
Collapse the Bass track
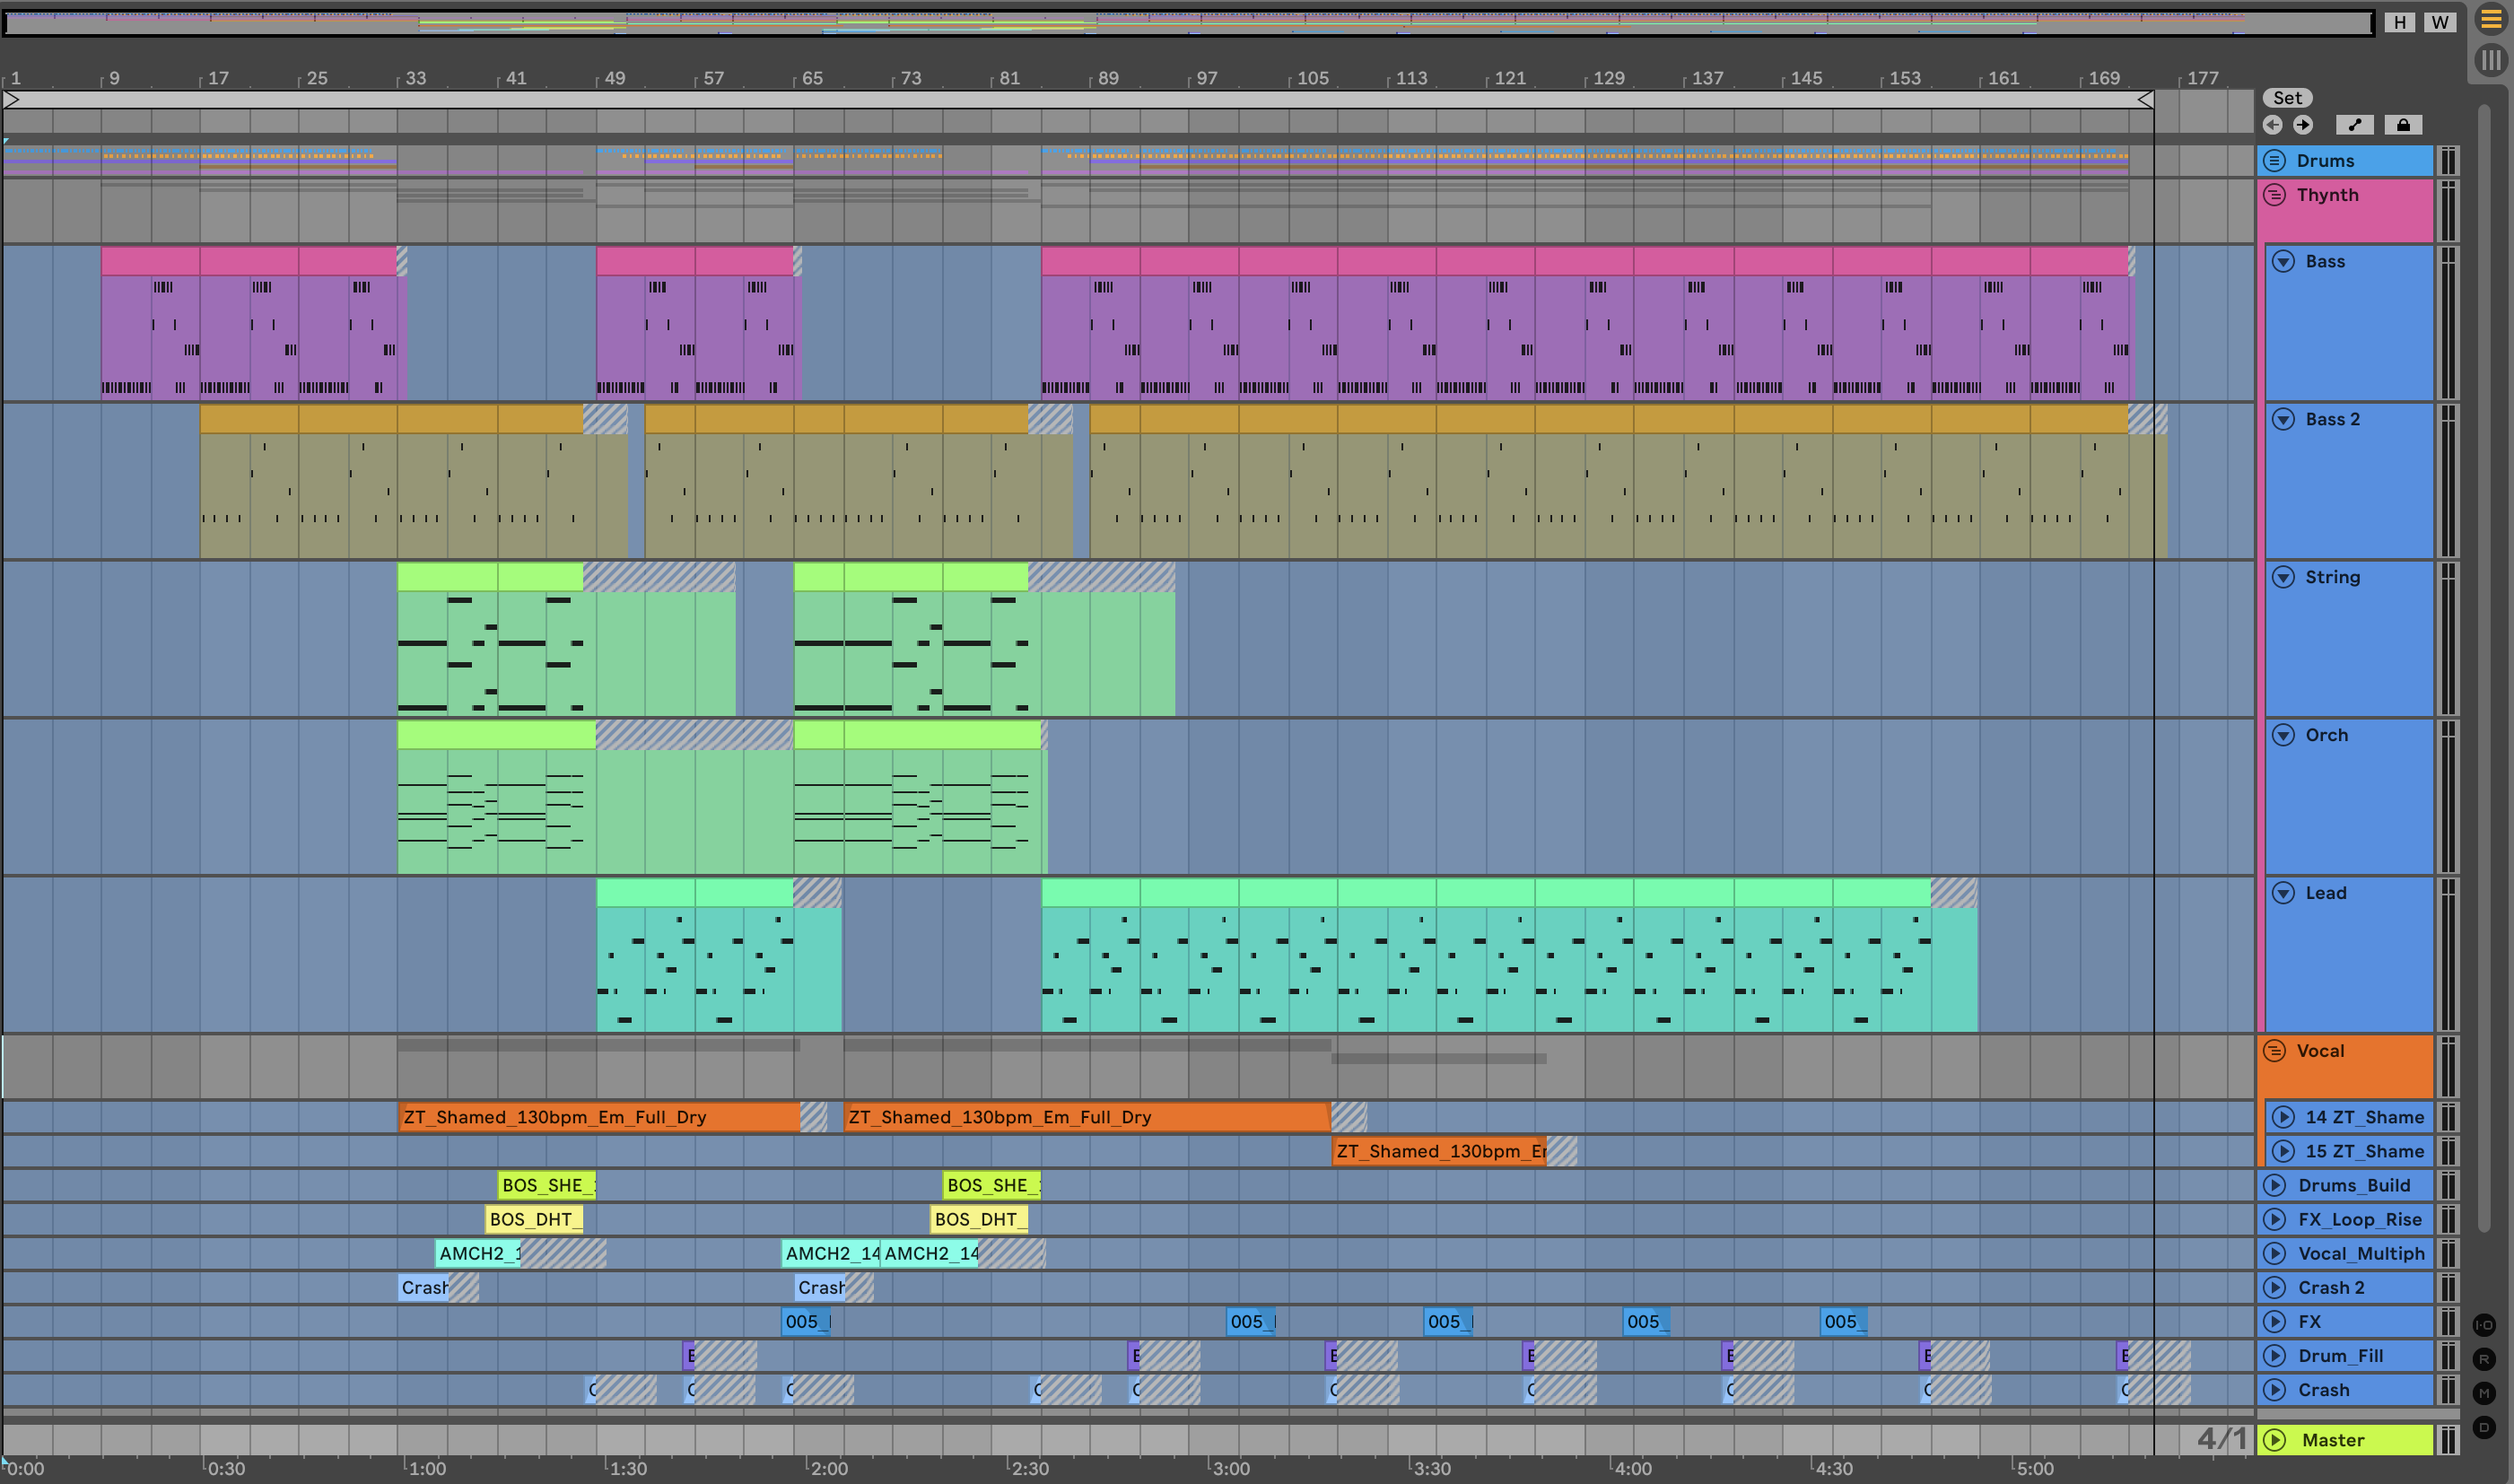[x=2284, y=261]
